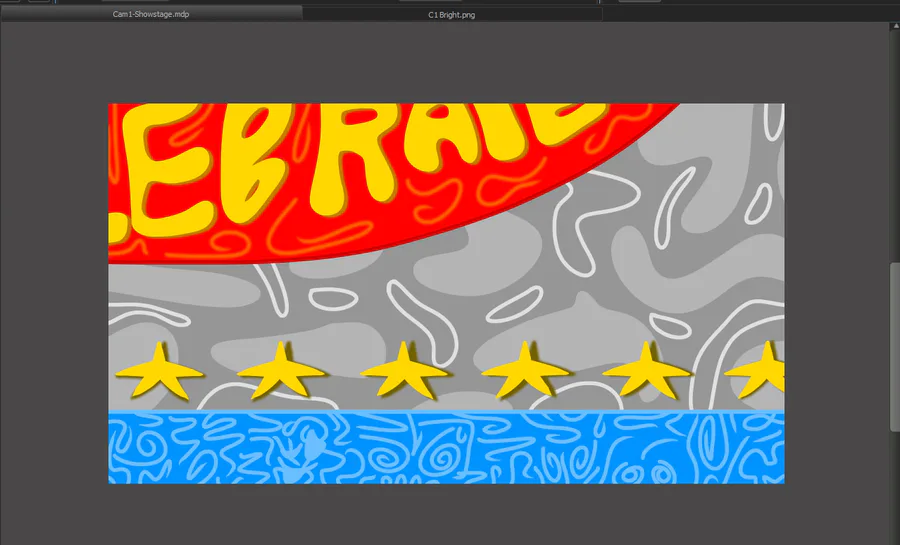Switch to the Cam1-Showstage.mdp tab
Image resolution: width=900 pixels, height=545 pixels.
click(151, 14)
